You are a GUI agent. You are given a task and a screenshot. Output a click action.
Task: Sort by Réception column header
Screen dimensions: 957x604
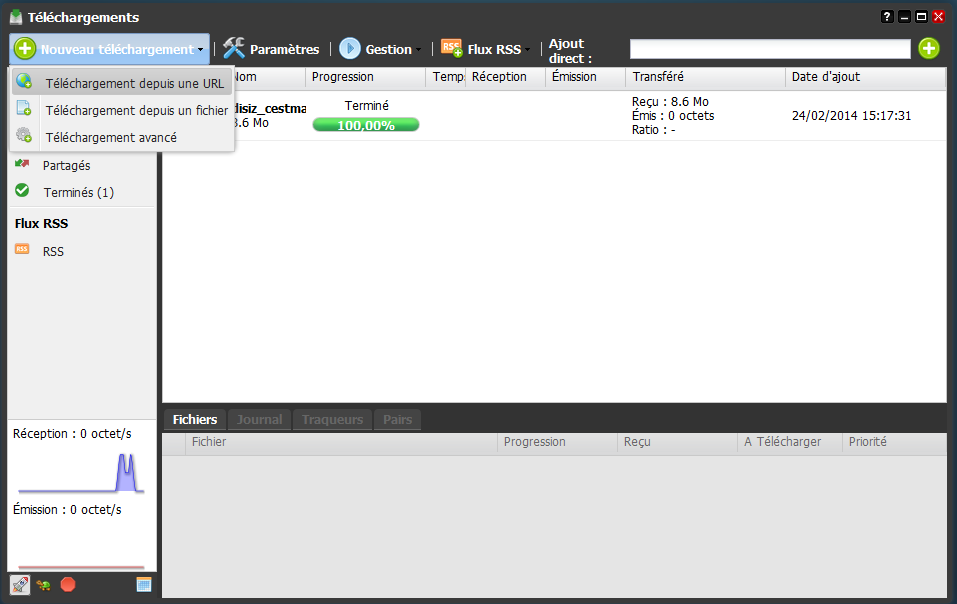tap(505, 77)
